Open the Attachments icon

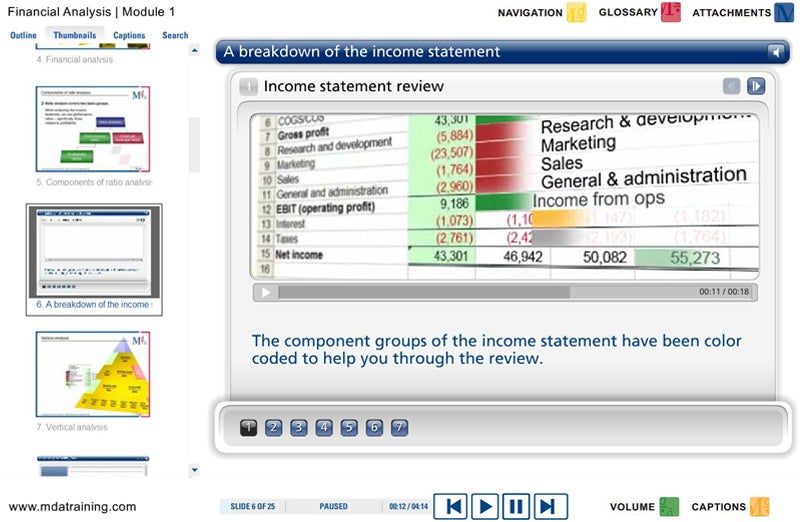(x=786, y=13)
